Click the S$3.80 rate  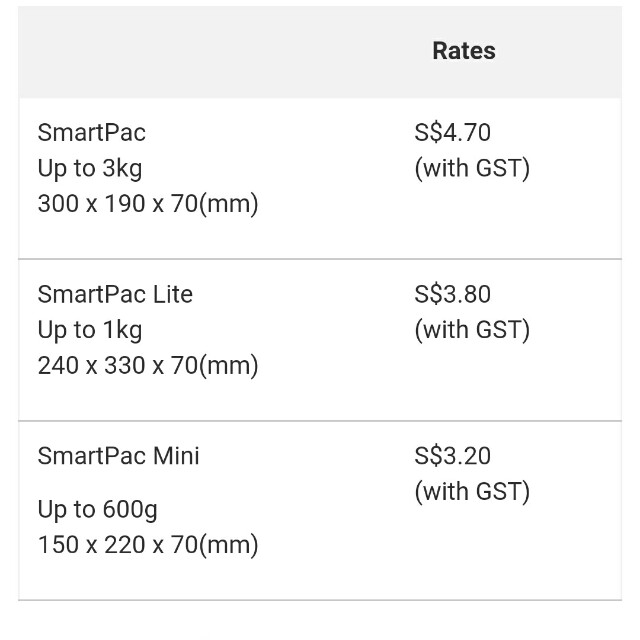[452, 294]
